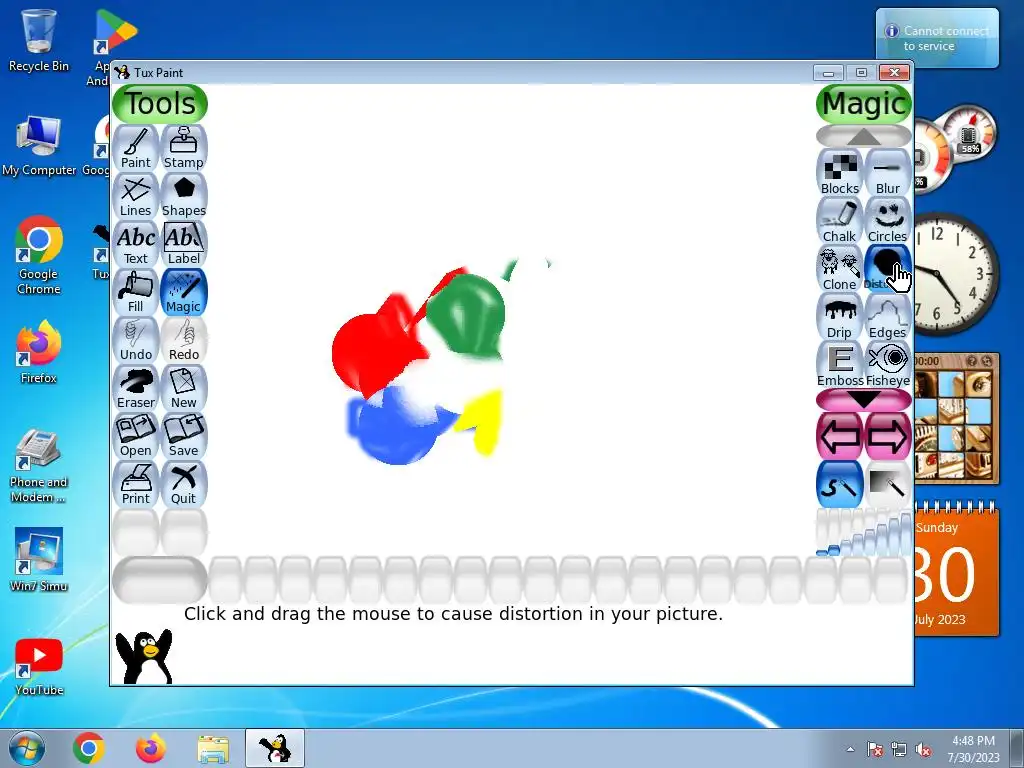Choose the Fisheye magic effect
Screen dimensions: 1024x768
888,364
